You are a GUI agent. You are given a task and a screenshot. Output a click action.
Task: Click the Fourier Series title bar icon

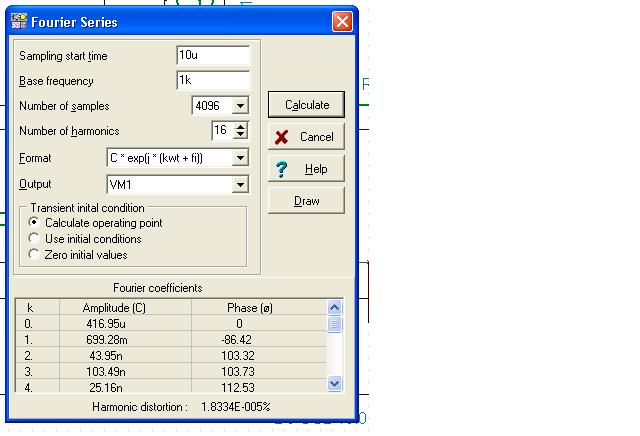[19, 21]
